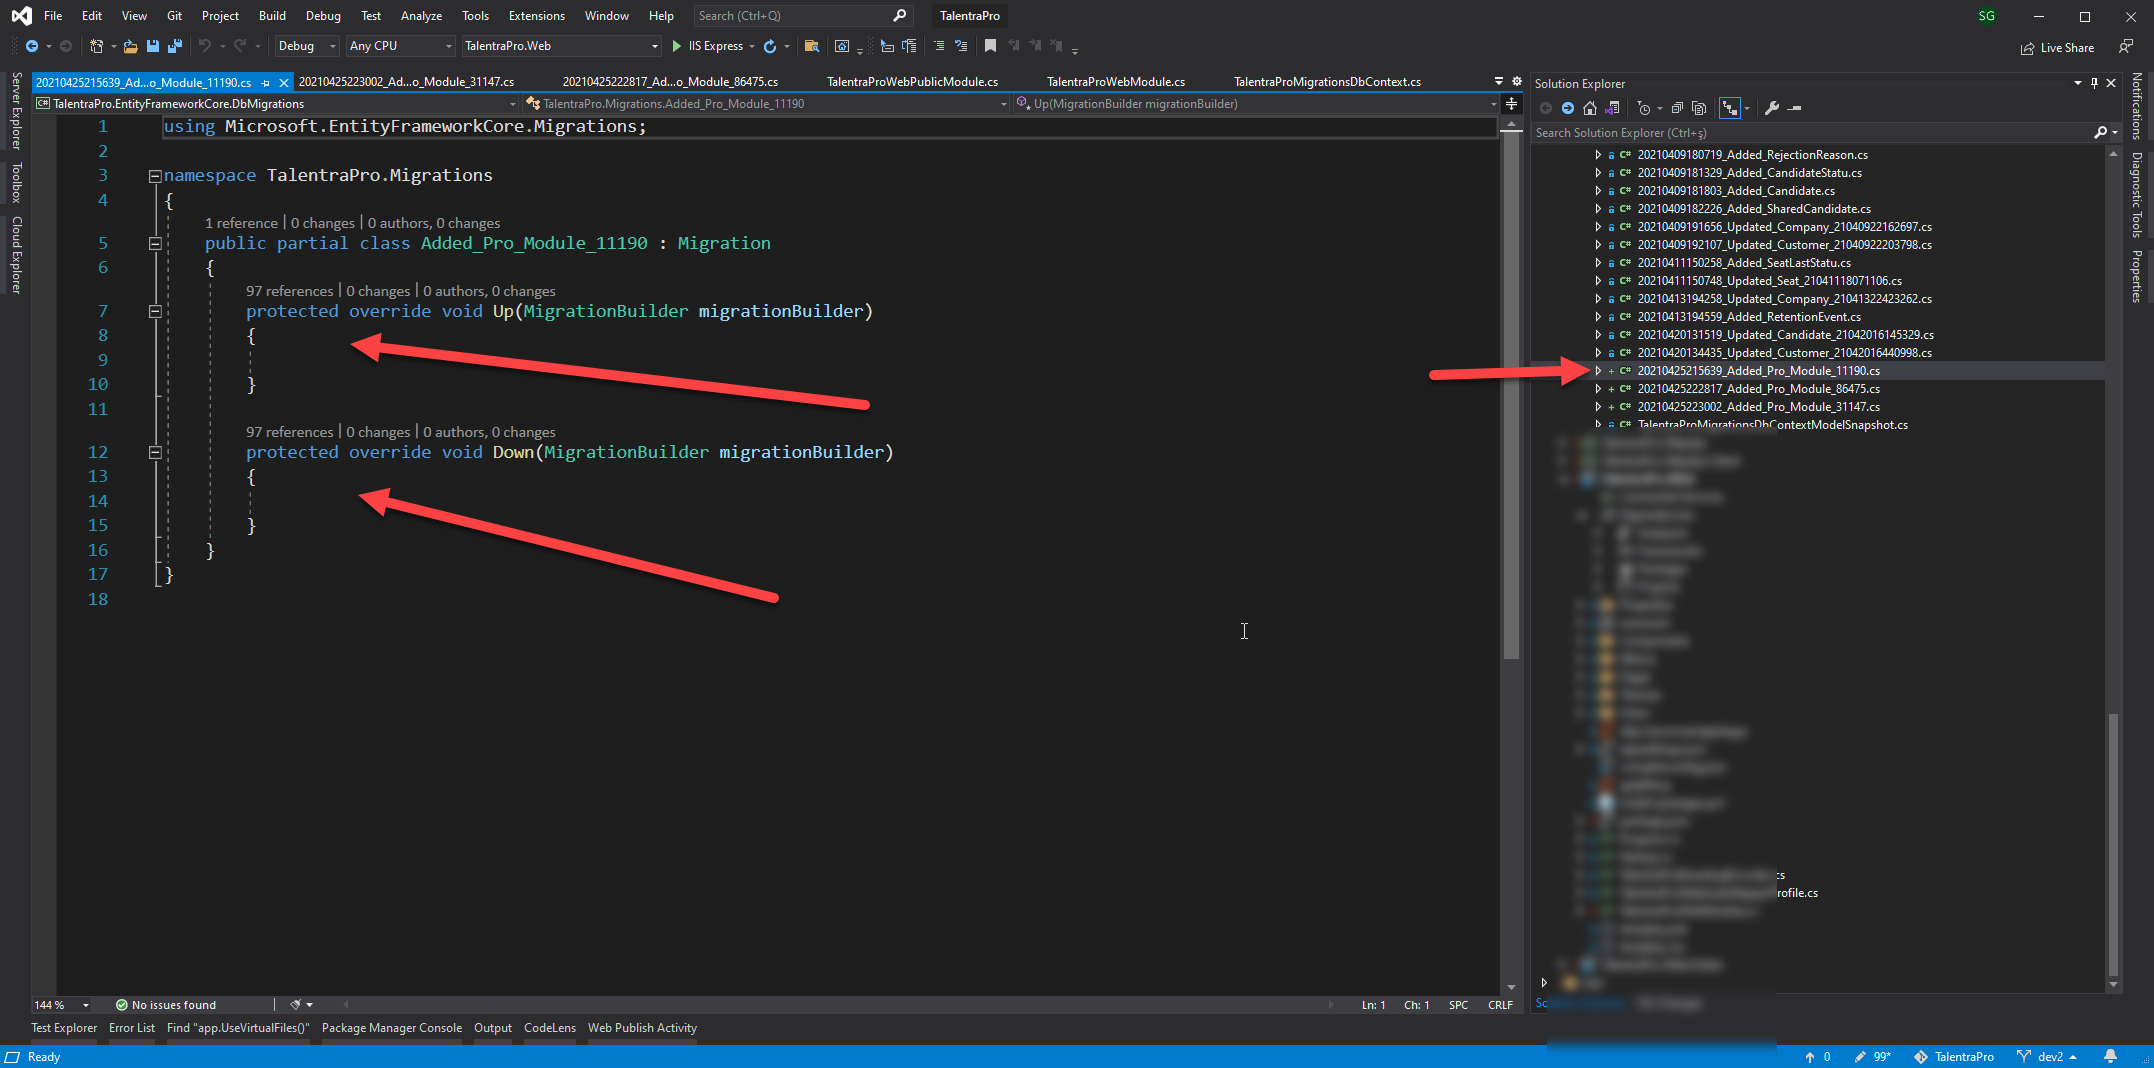Click the bookmark toolbar icon

[x=990, y=46]
